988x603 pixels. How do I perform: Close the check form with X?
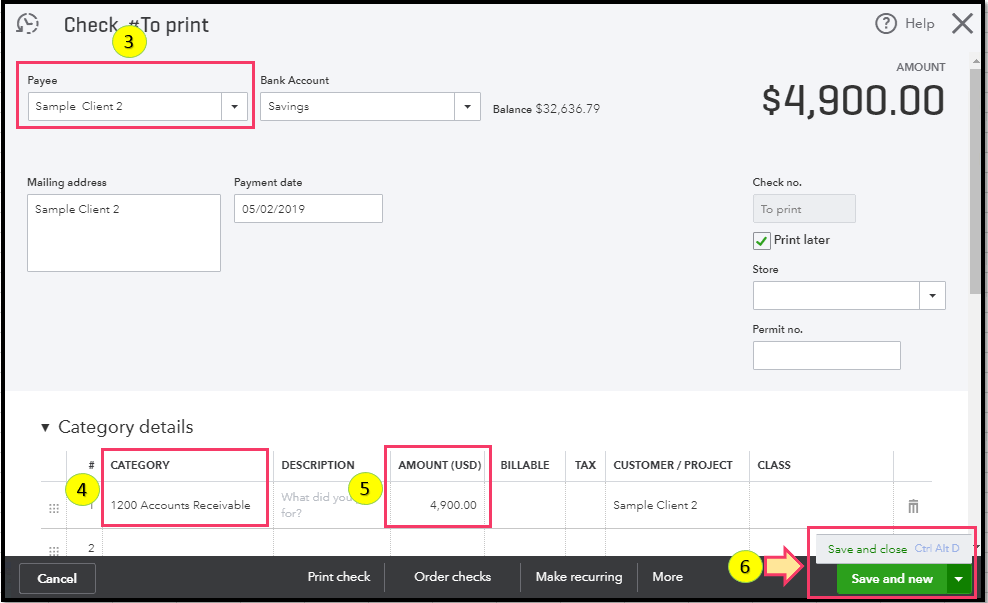962,24
